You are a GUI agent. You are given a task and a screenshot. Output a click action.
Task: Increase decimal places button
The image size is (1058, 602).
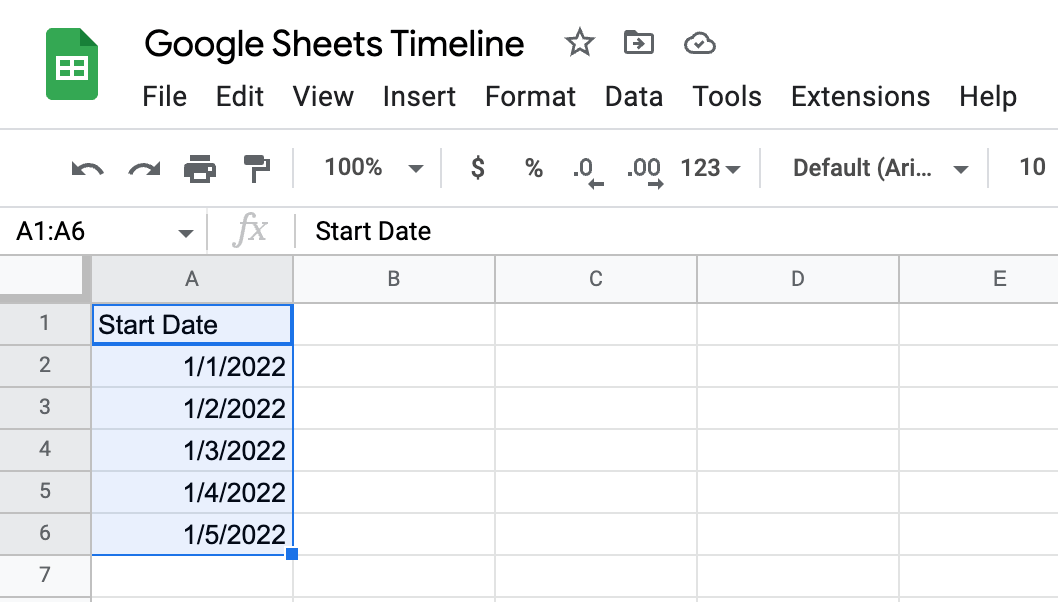pyautogui.click(x=644, y=171)
